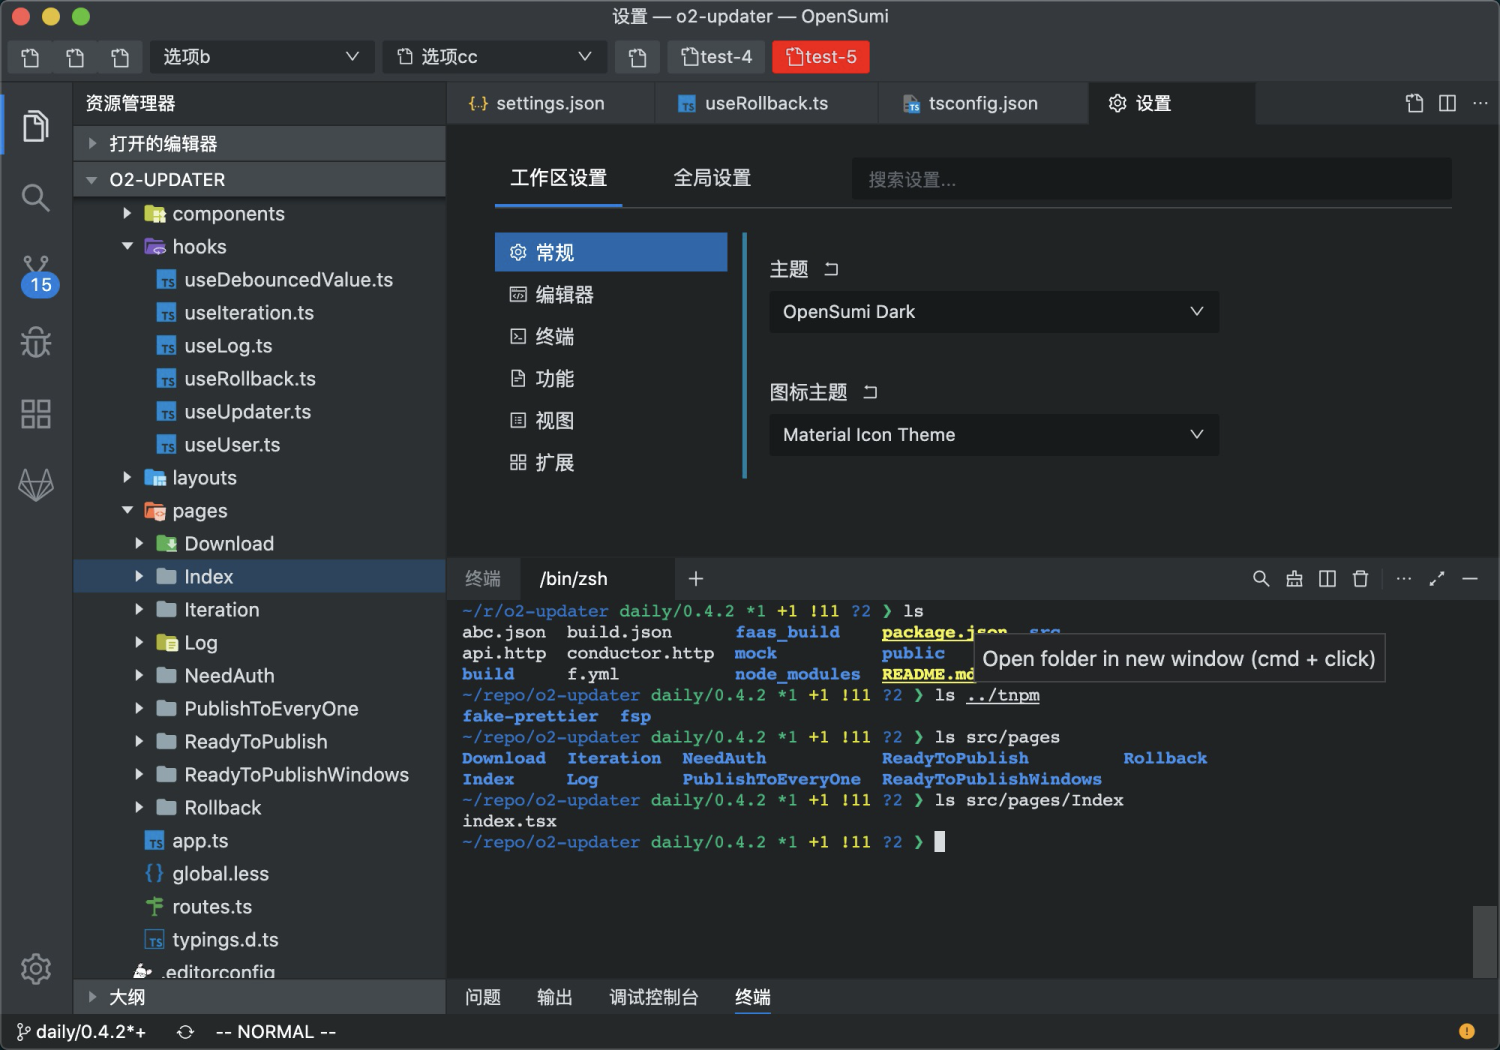
Task: Click the daily/0.4.2 branch in status bar
Action: (x=81, y=1032)
